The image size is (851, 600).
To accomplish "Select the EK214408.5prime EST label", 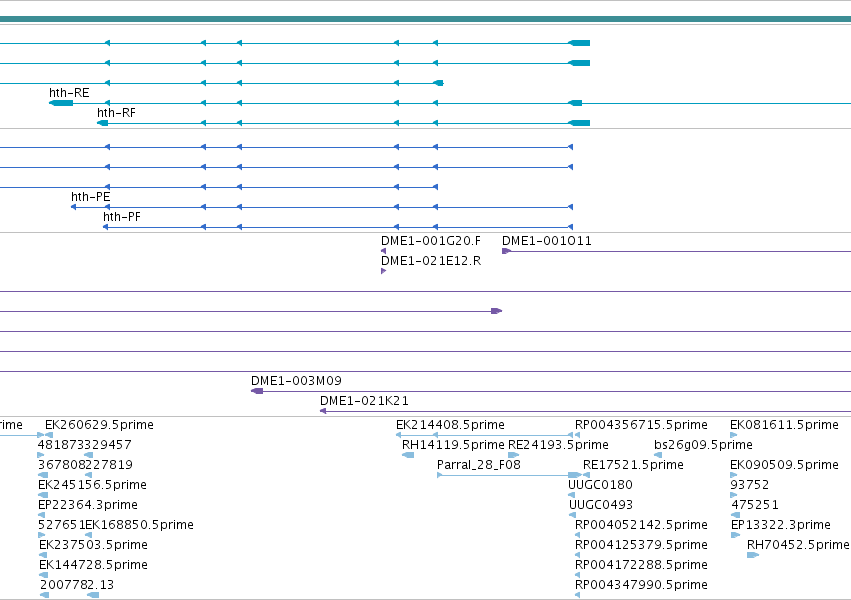I will coord(450,424).
